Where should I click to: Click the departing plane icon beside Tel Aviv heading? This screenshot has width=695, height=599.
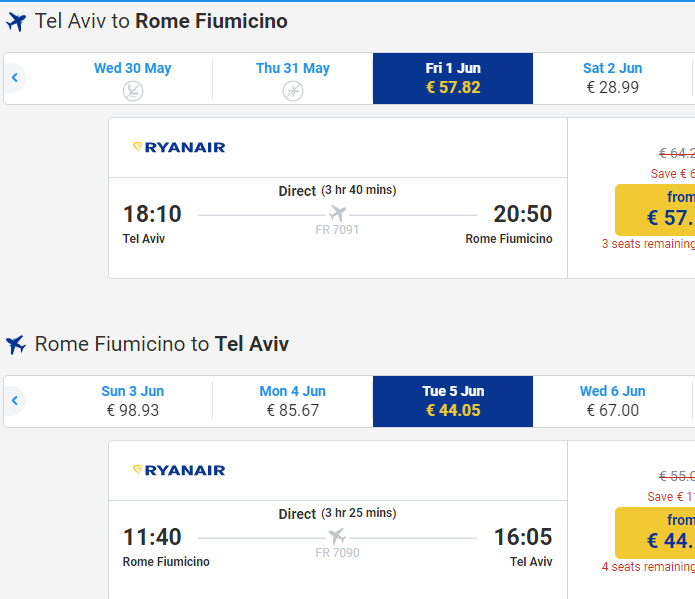(x=16, y=22)
